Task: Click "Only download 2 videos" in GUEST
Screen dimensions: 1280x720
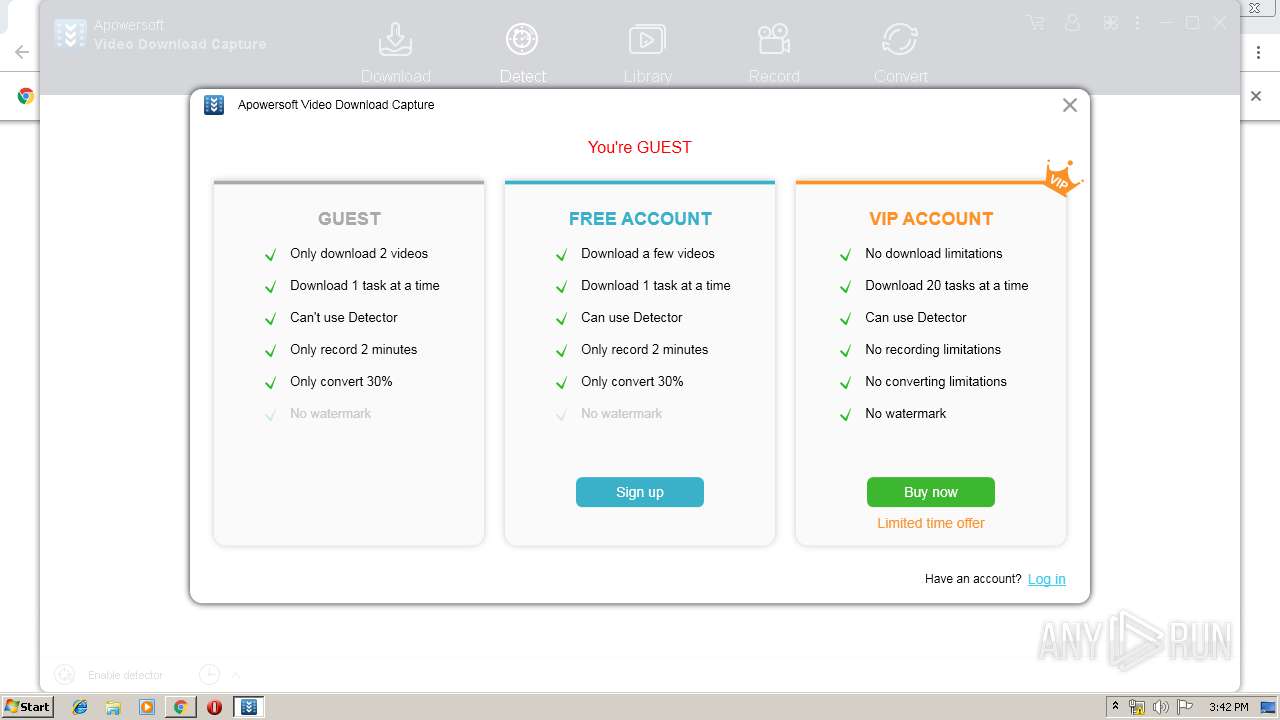Action: click(x=359, y=253)
